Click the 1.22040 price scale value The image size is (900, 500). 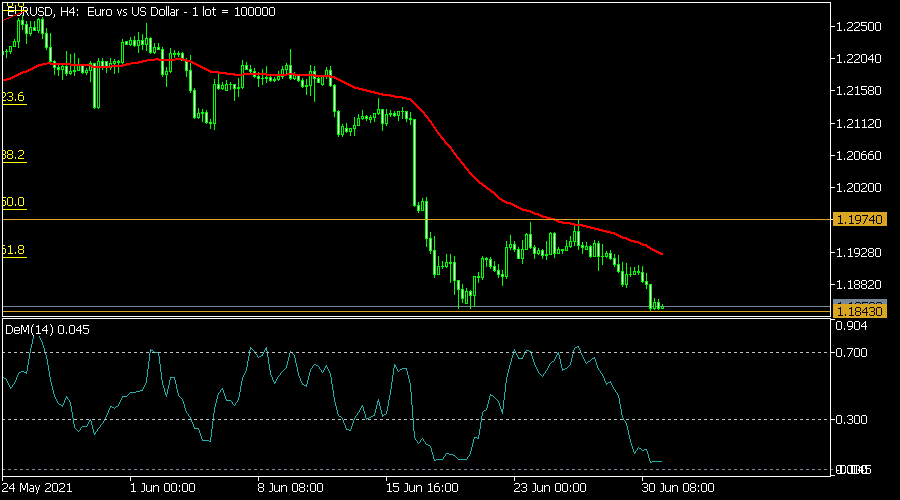858,59
